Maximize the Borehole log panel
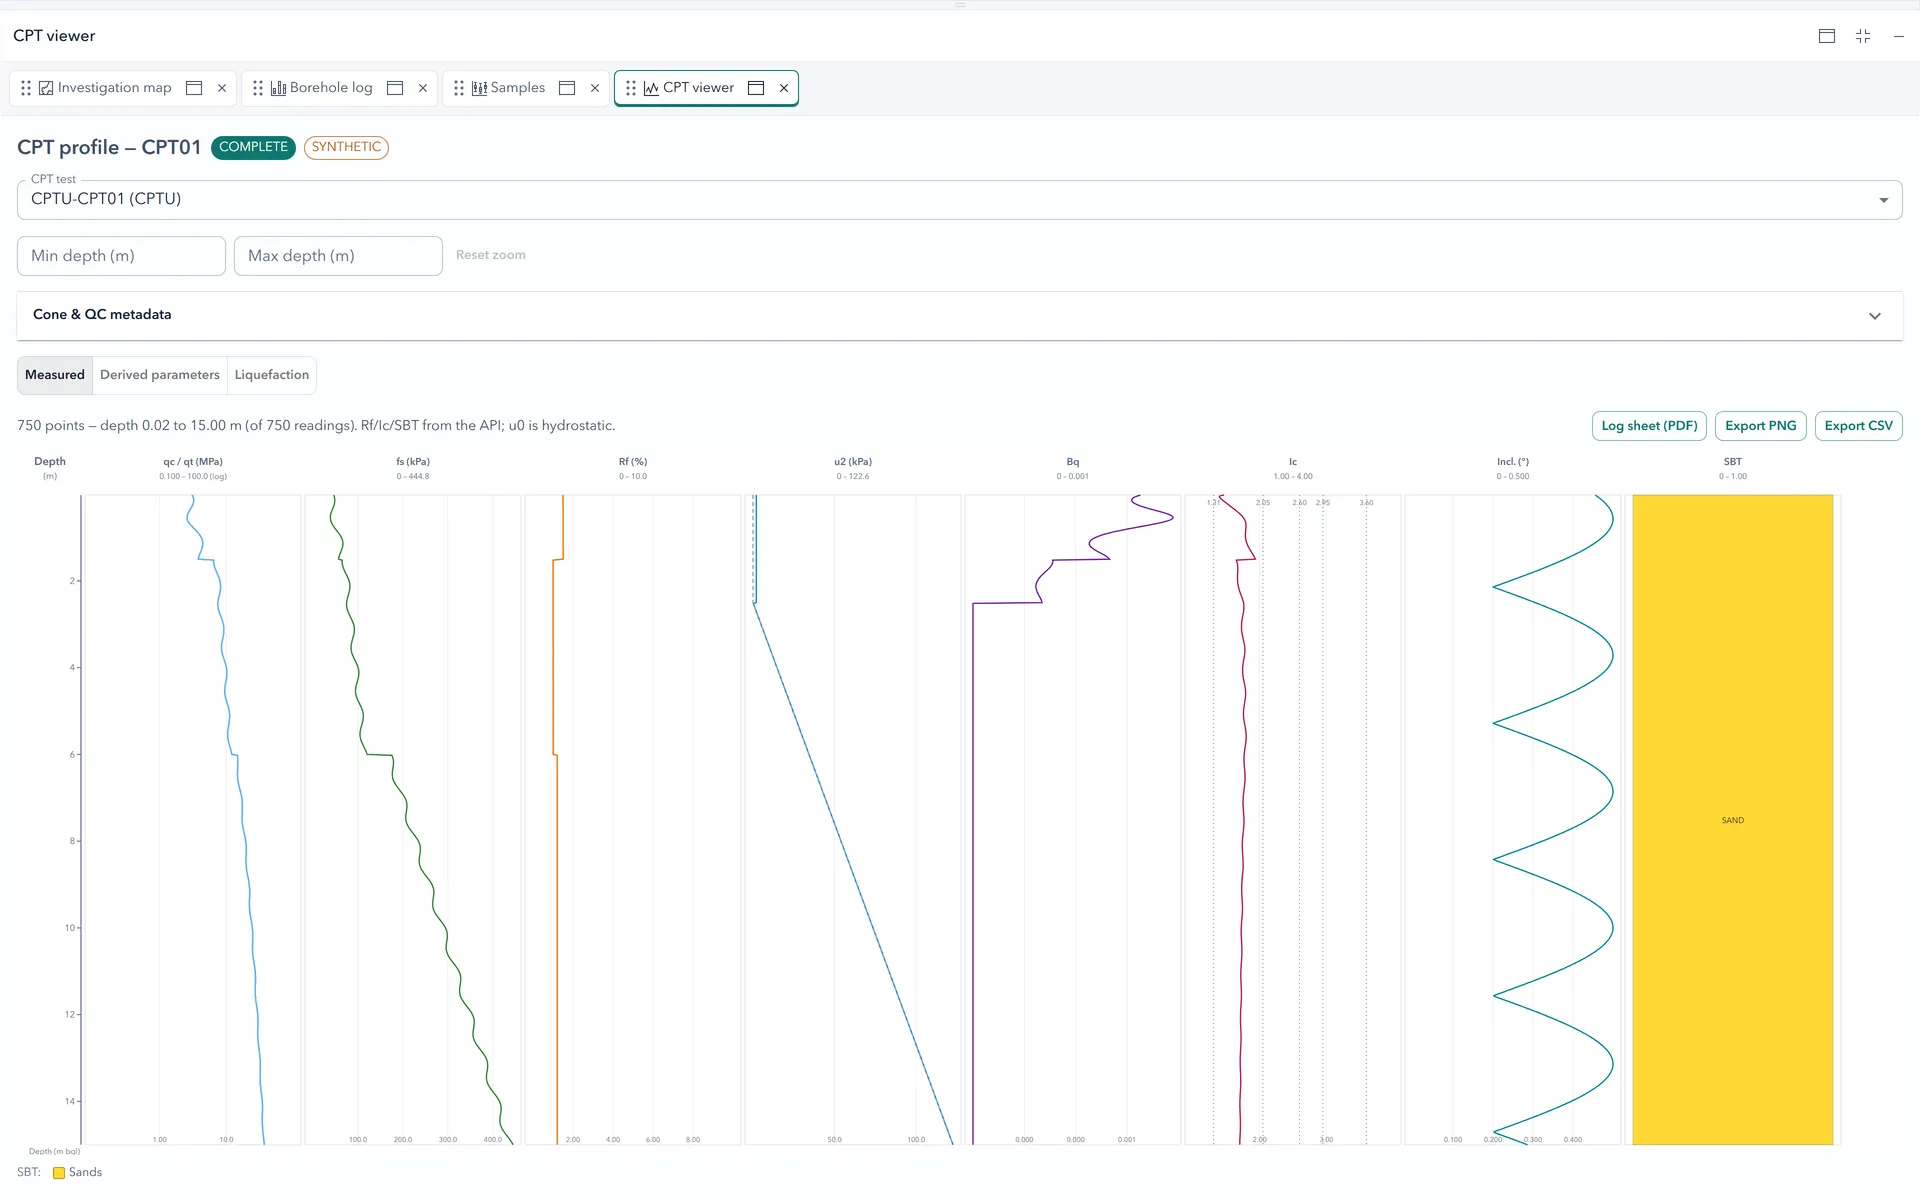Screen dimensions: 1920x1200 [395, 88]
